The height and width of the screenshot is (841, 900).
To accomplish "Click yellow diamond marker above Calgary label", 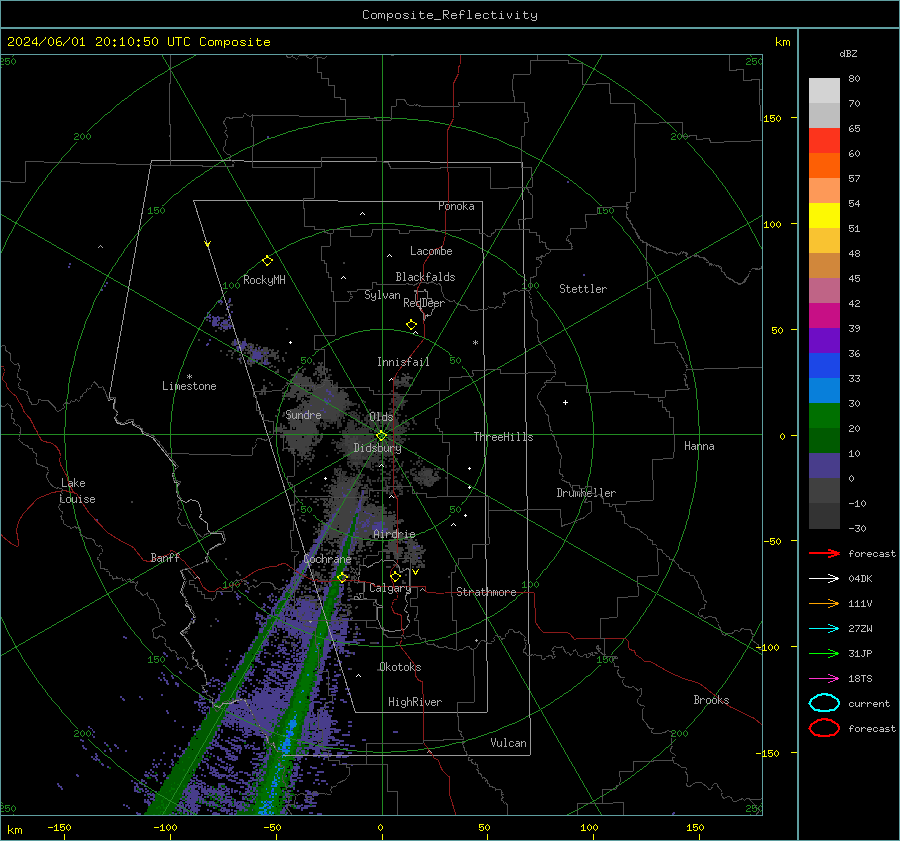I will (x=395, y=576).
